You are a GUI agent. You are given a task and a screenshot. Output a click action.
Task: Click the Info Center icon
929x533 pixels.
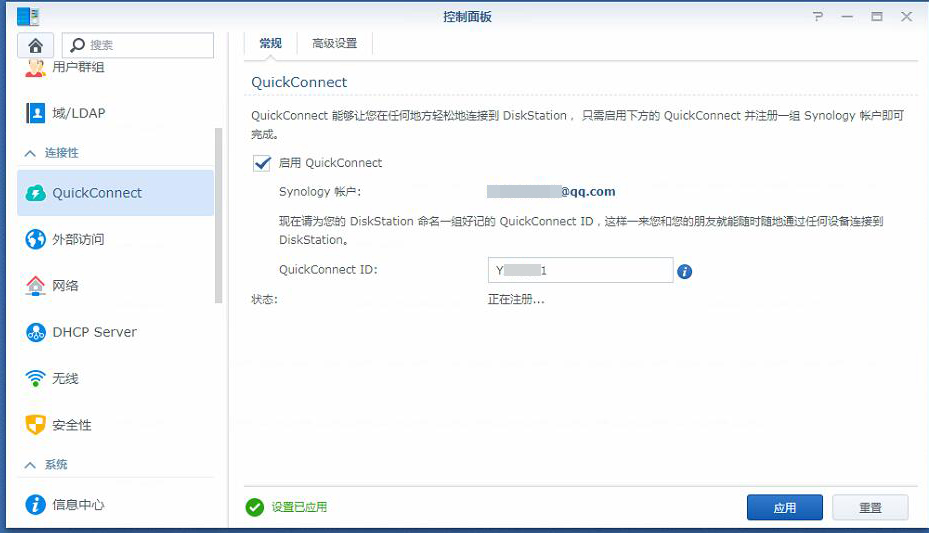[x=36, y=505]
